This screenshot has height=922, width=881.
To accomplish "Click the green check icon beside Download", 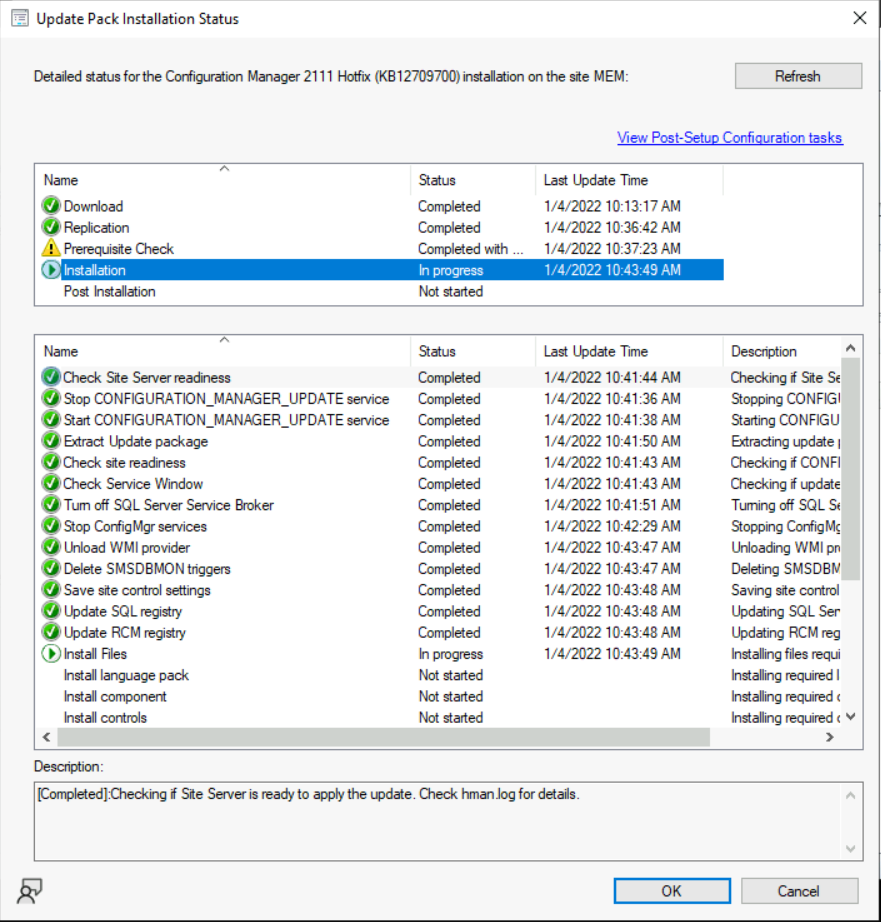I will (x=51, y=206).
